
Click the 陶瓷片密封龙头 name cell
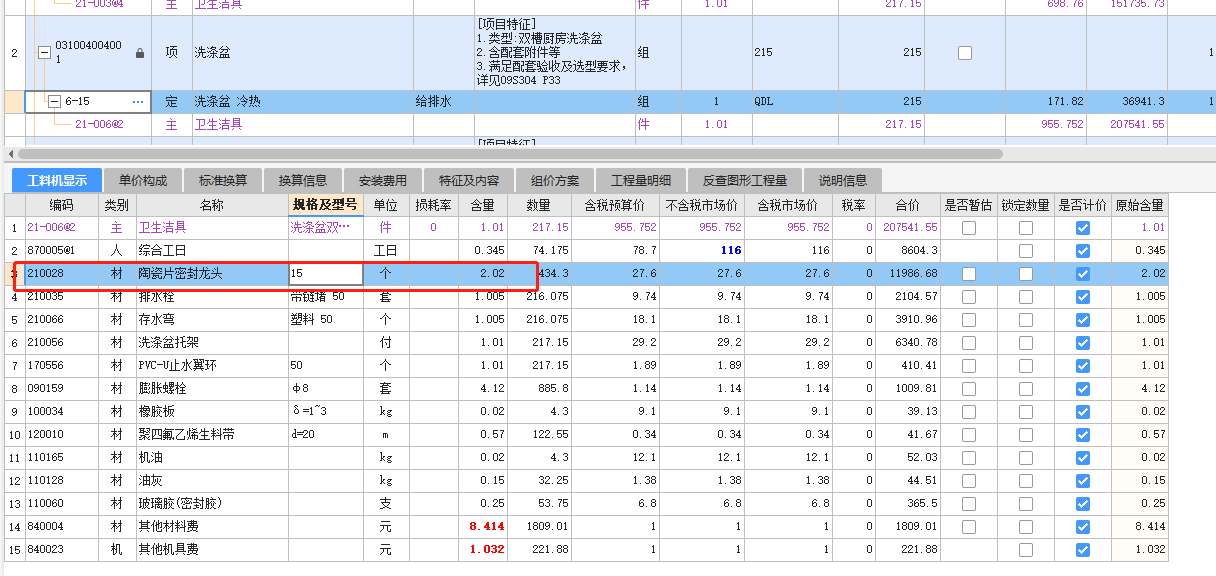pyautogui.click(x=211, y=274)
